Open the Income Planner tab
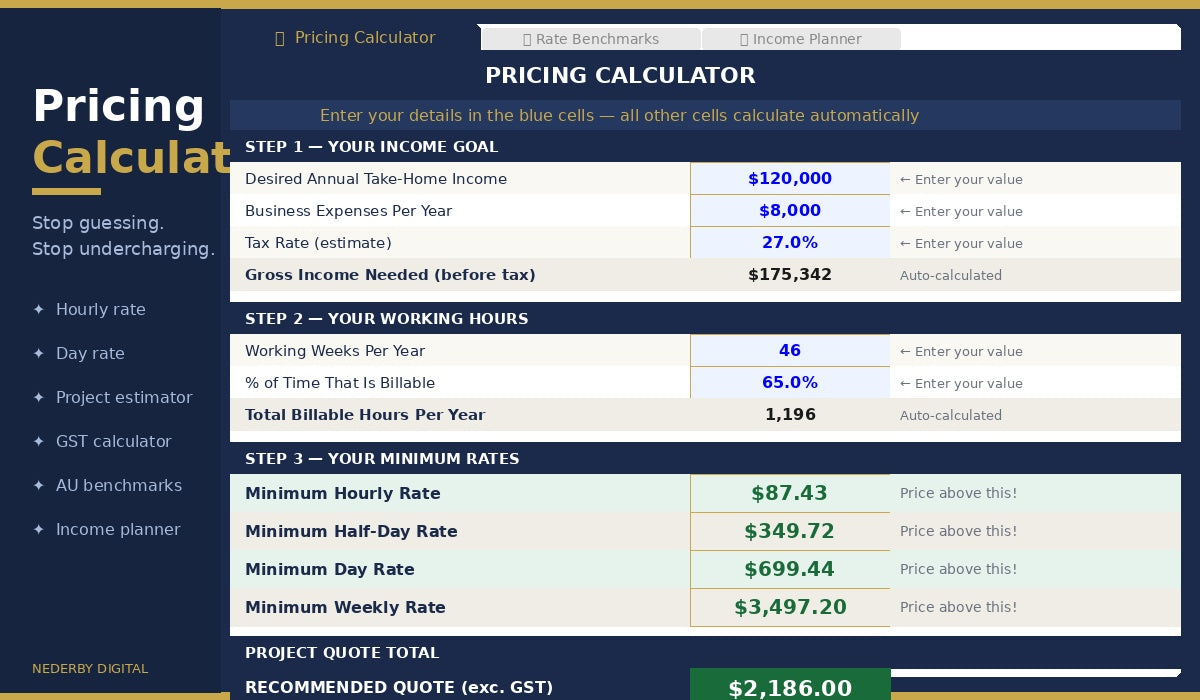 pos(801,39)
